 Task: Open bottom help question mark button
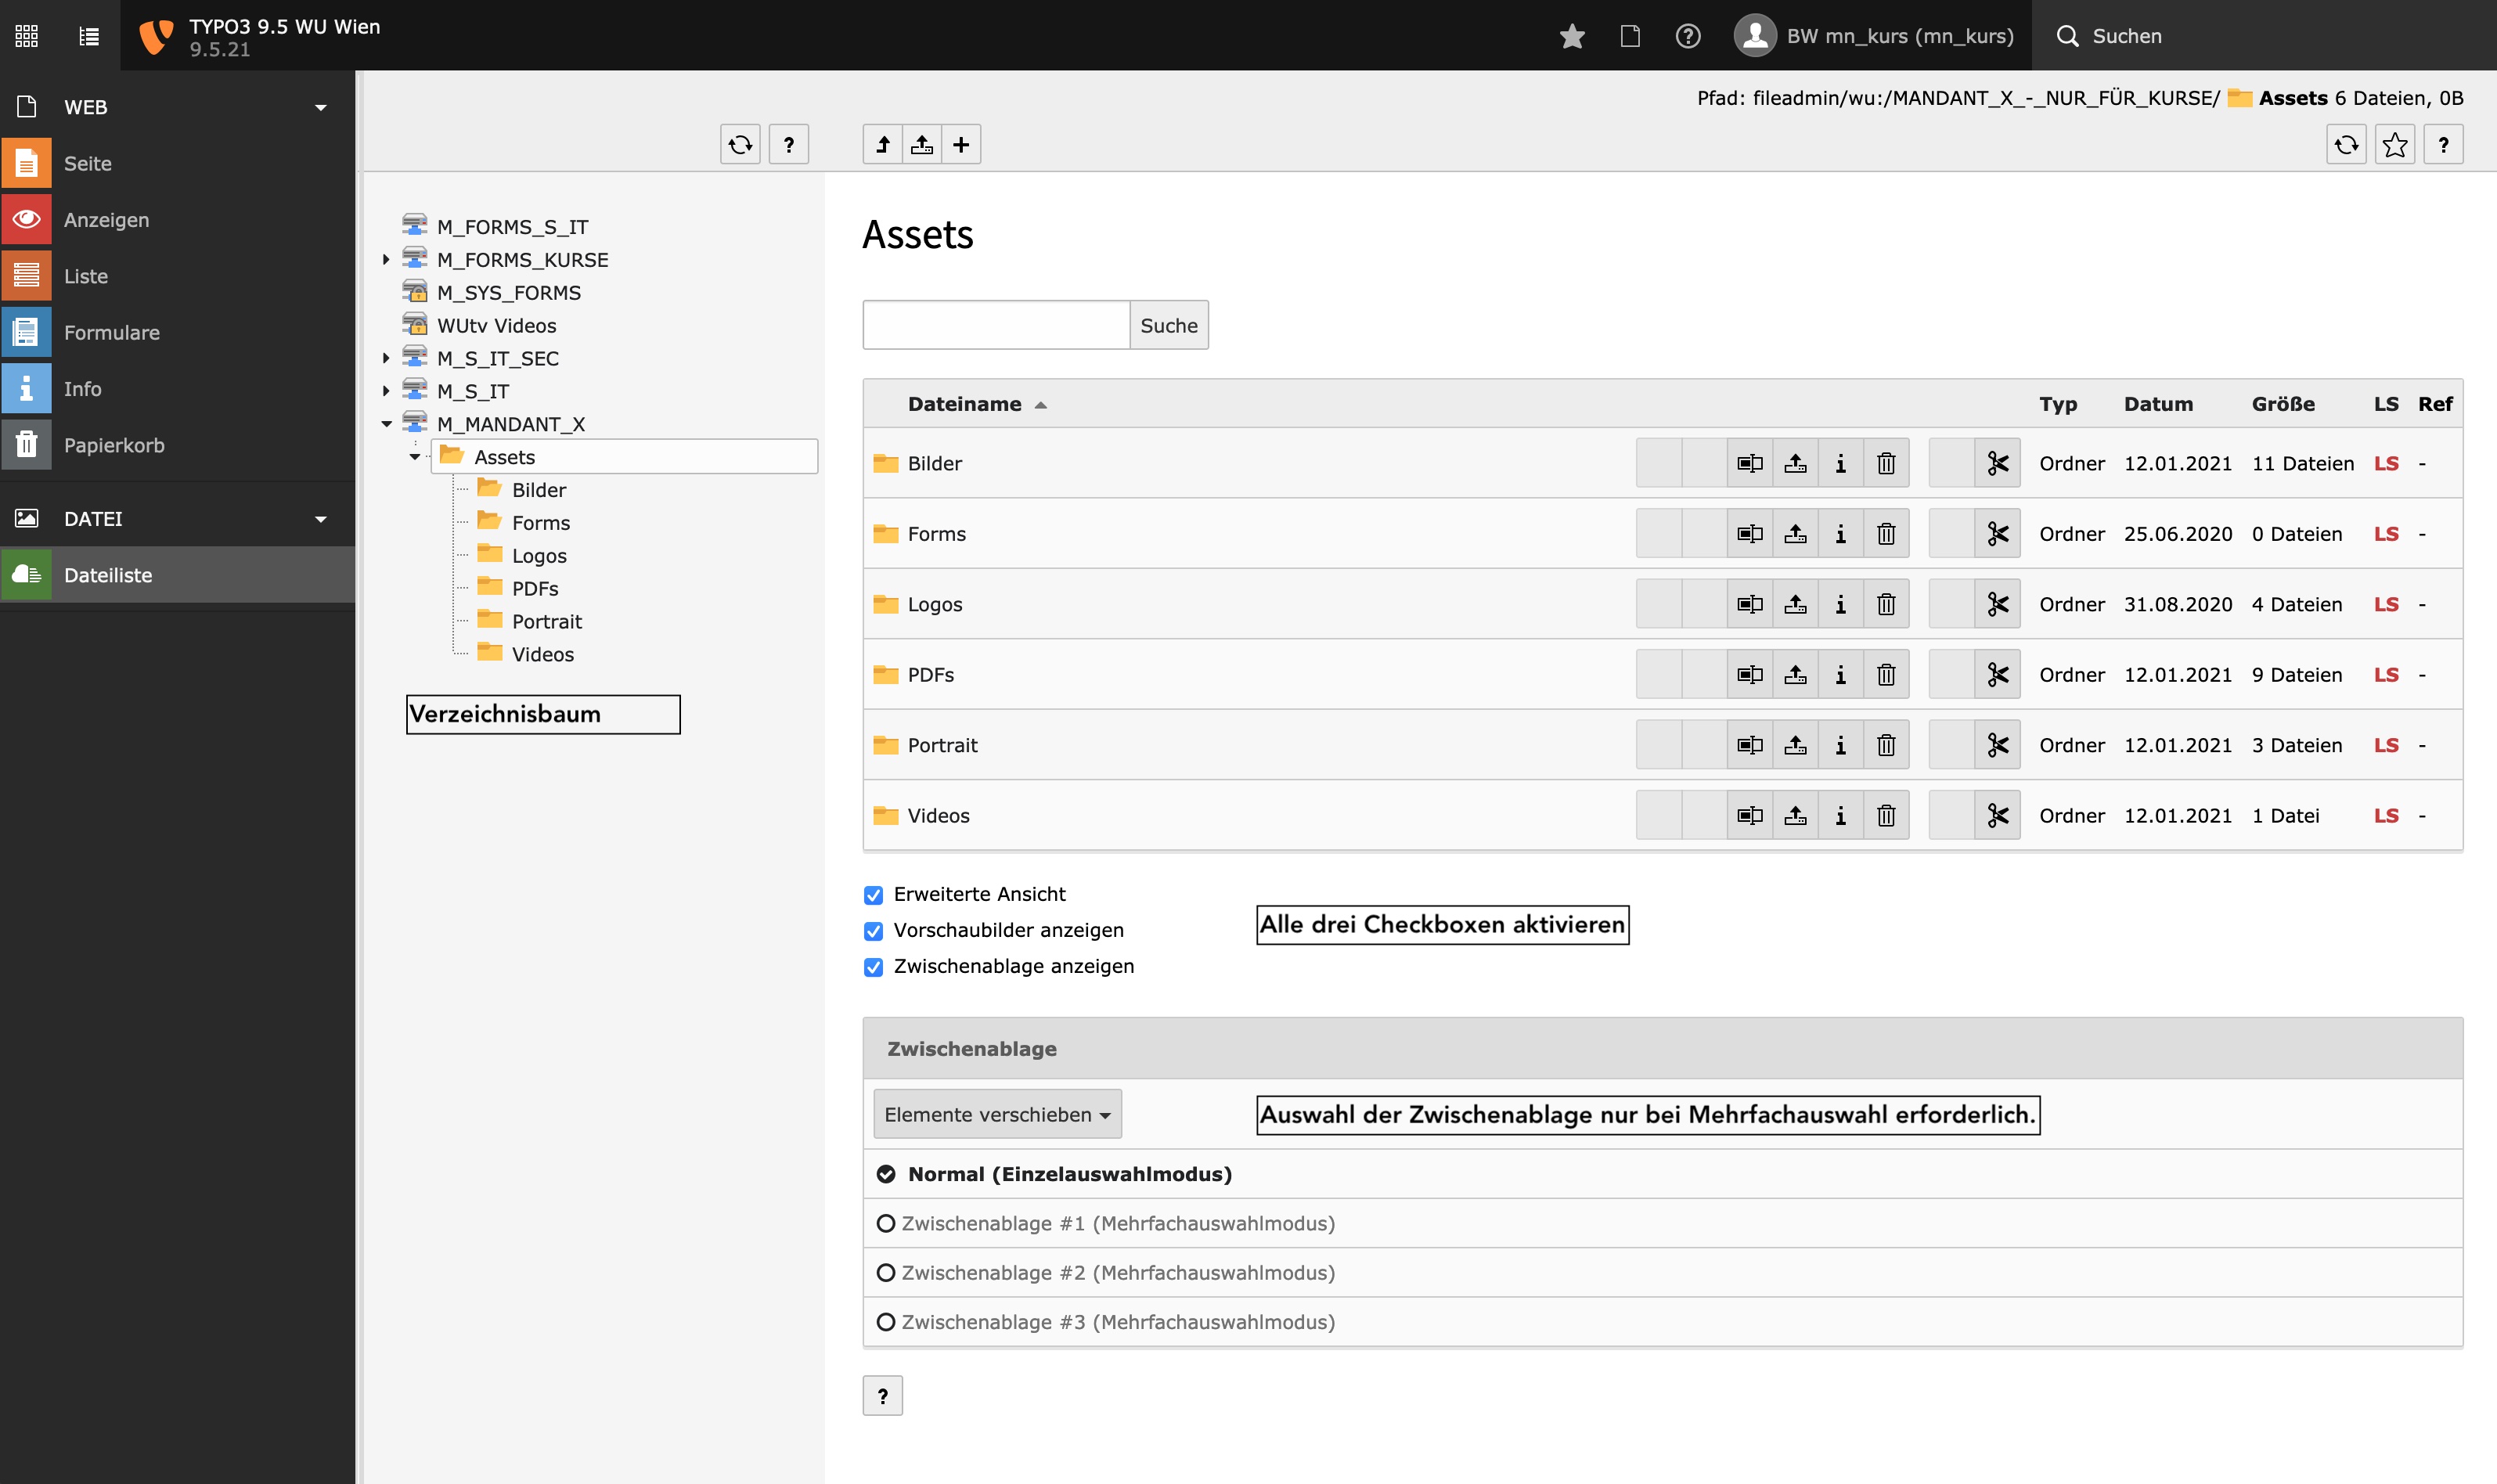883,1396
